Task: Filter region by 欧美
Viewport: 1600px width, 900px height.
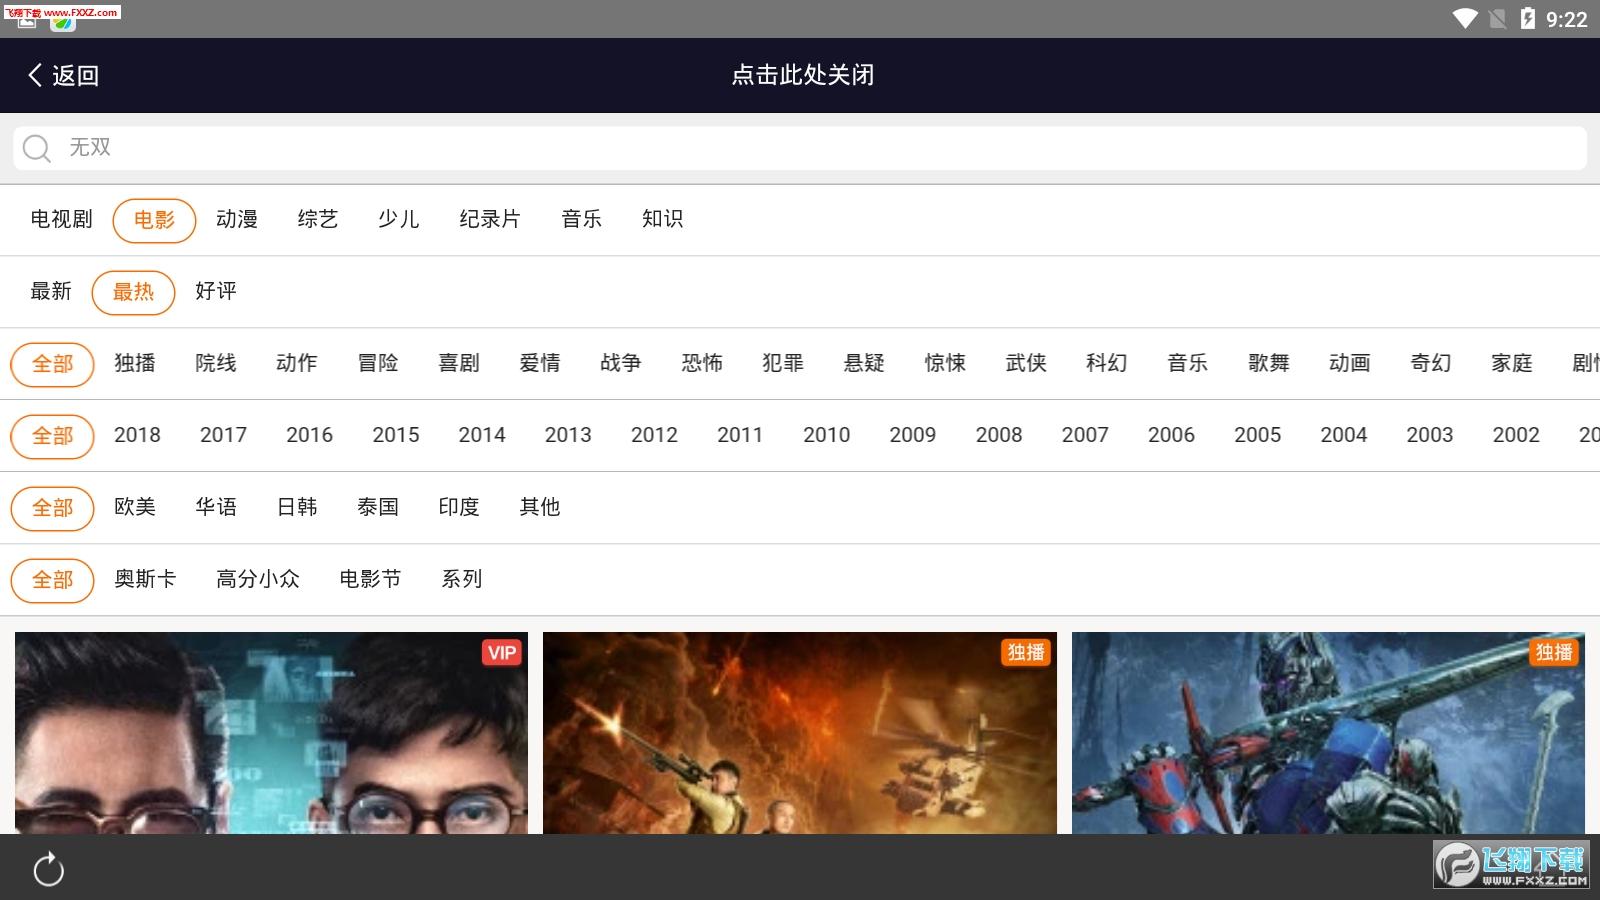Action: point(135,507)
